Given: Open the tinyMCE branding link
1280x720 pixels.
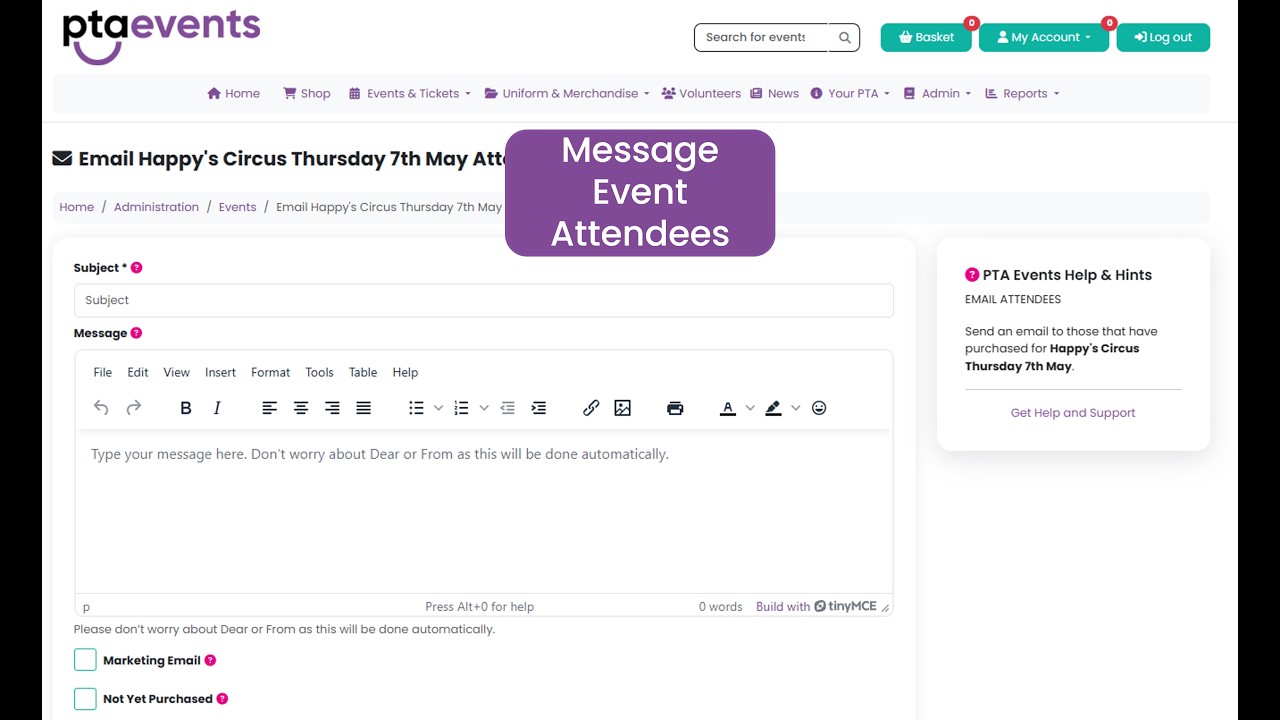Looking at the screenshot, I should pyautogui.click(x=816, y=606).
